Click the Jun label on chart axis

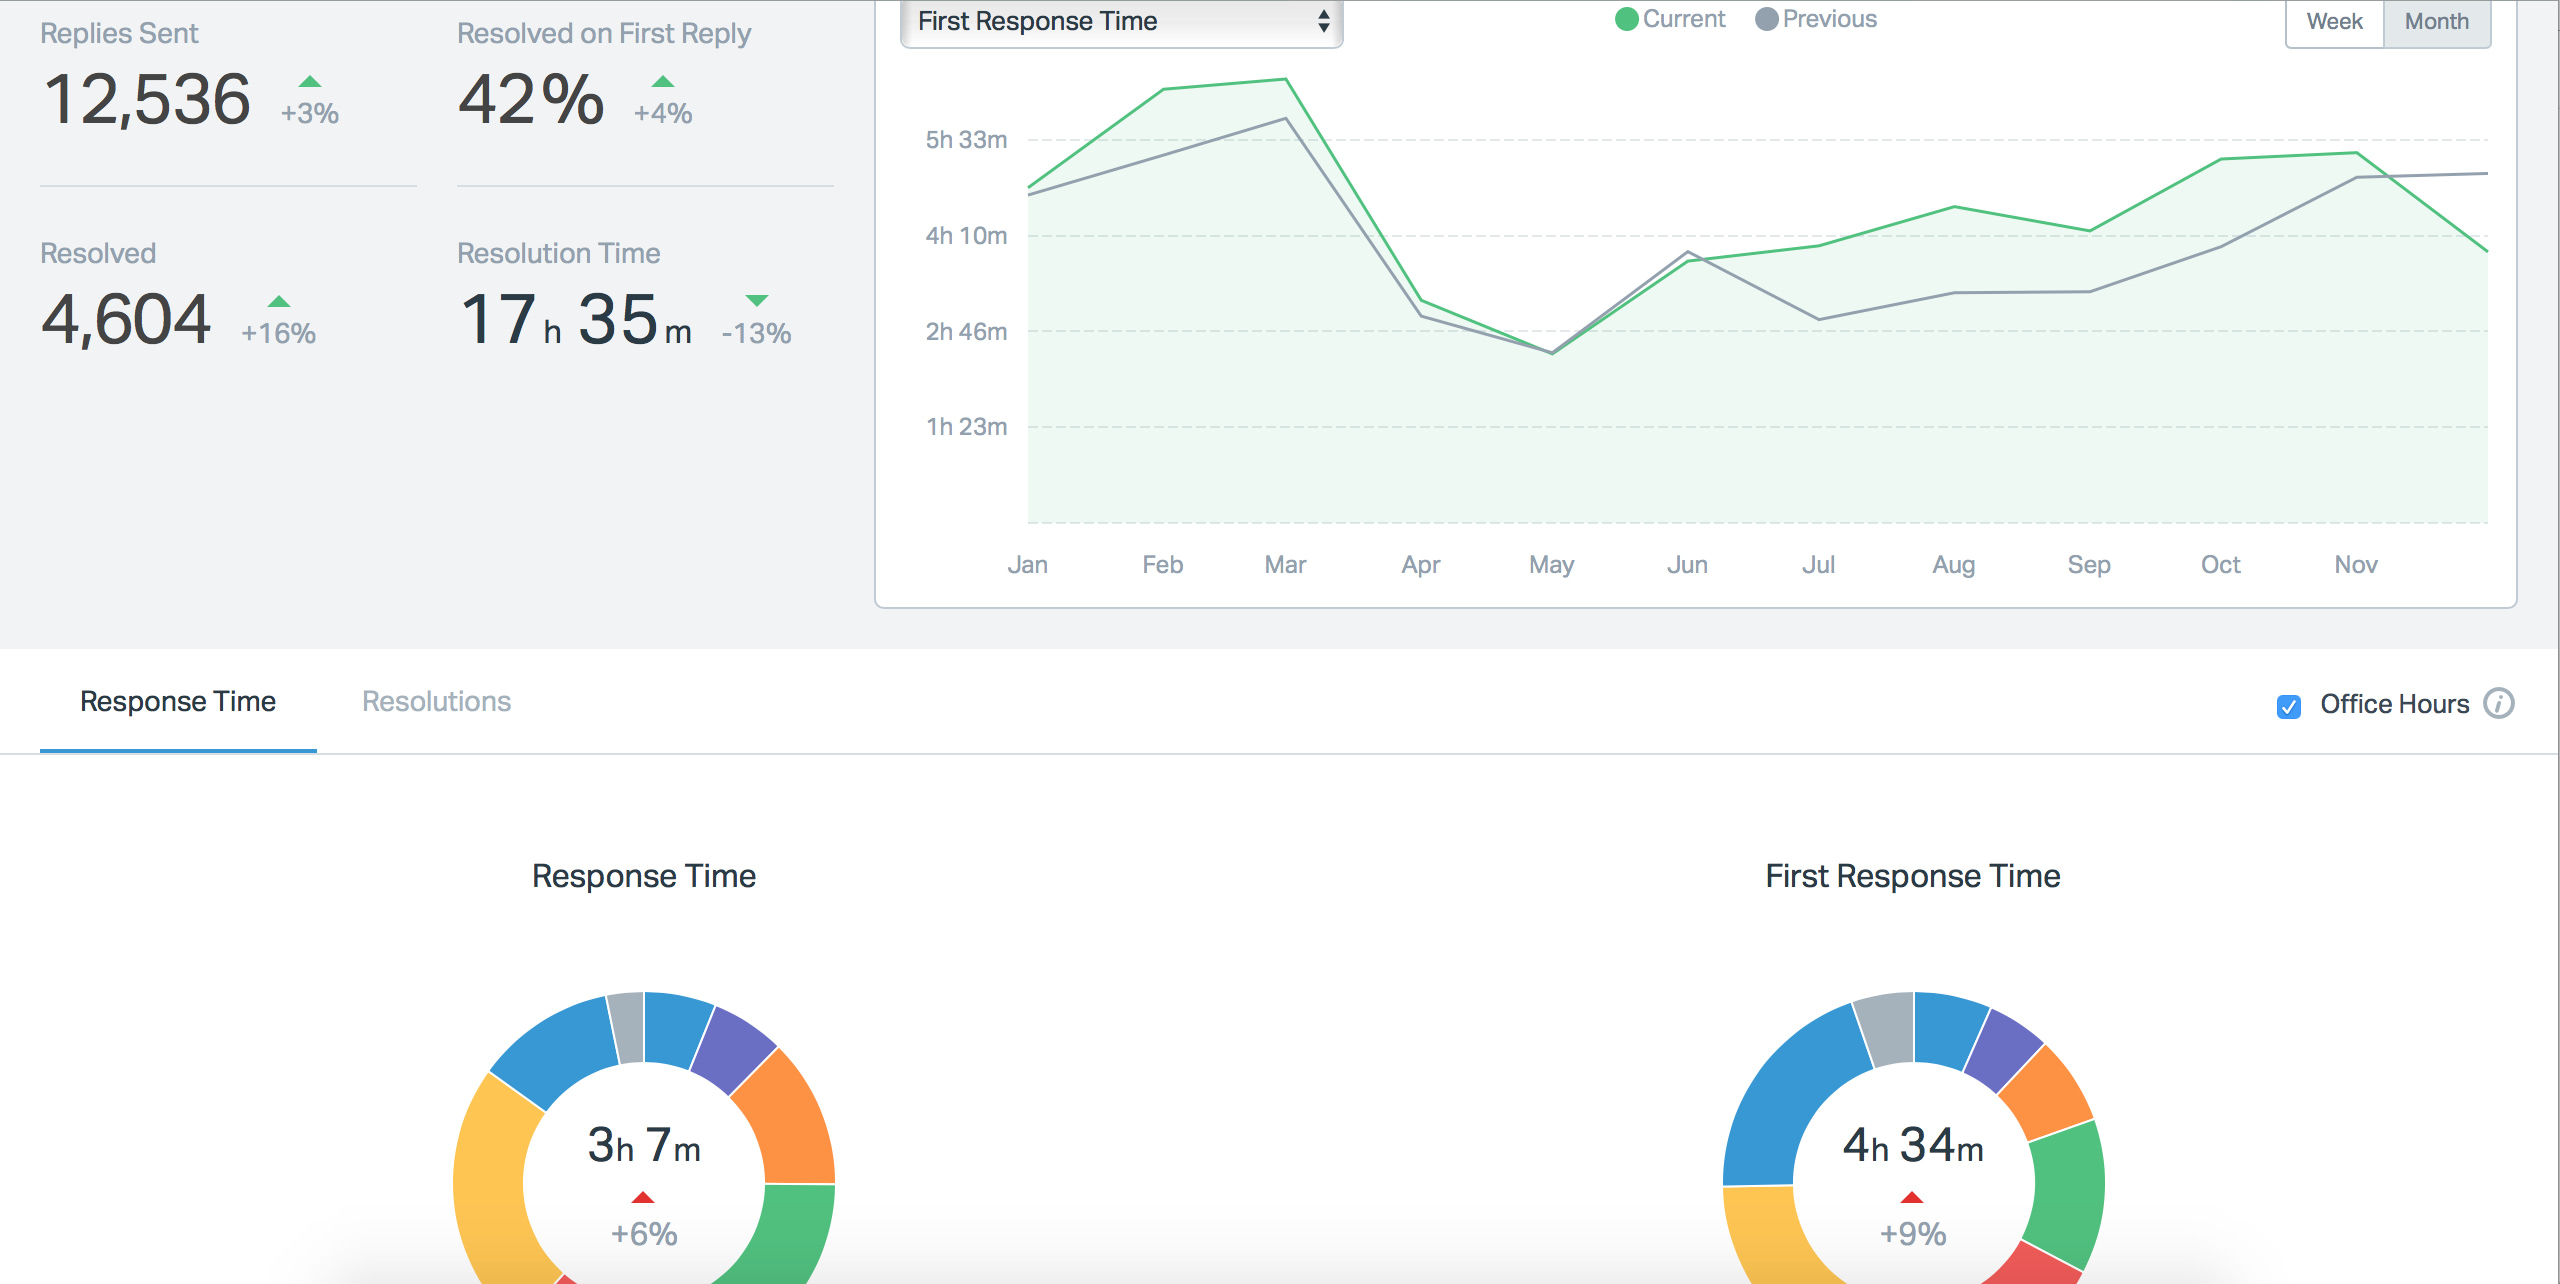coord(1687,565)
